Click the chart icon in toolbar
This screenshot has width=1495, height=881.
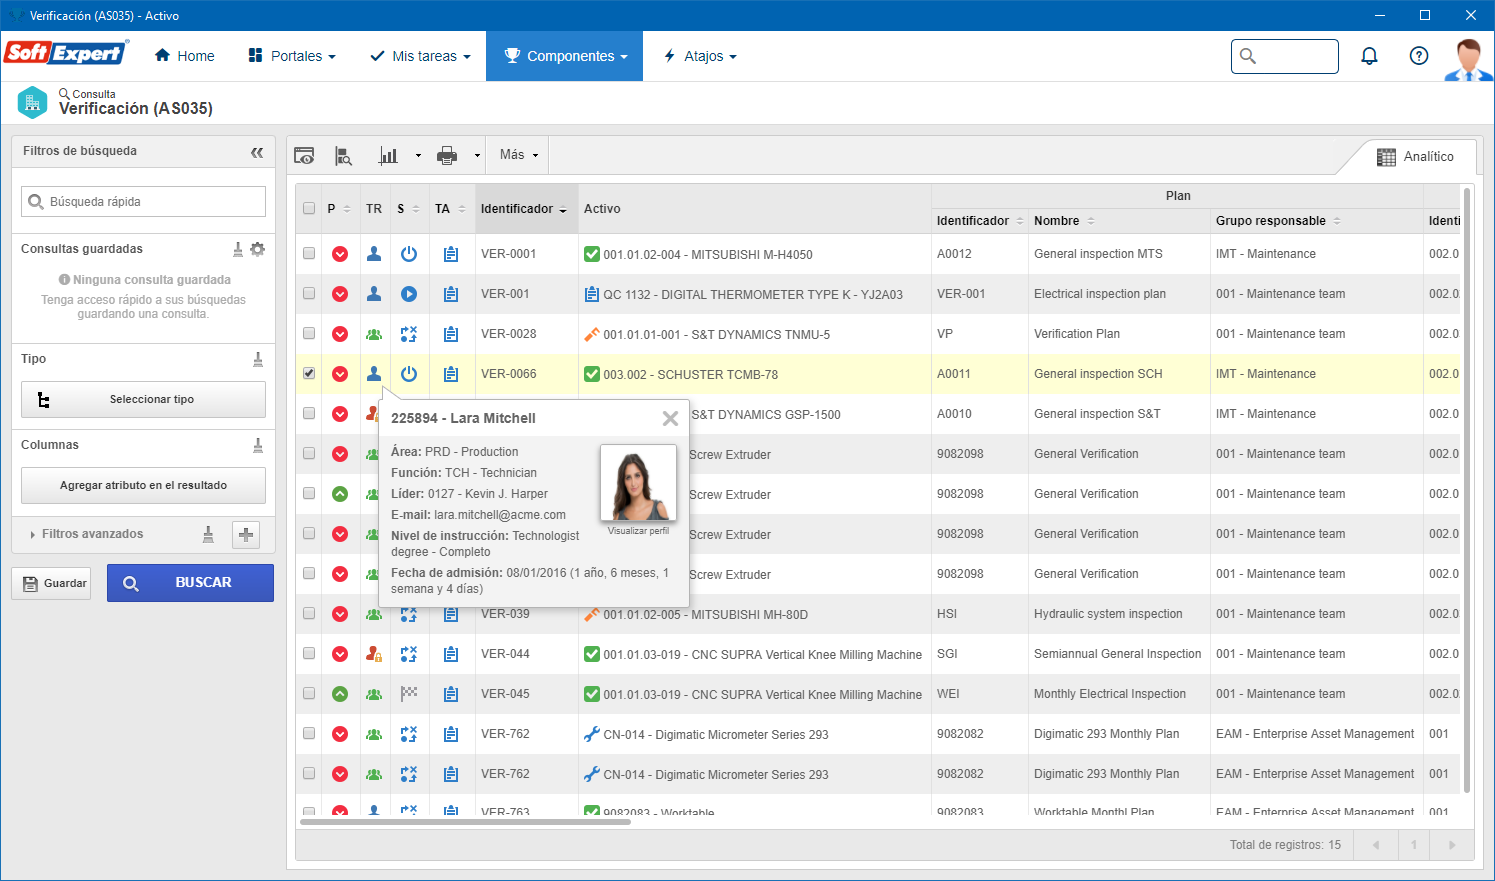(388, 155)
